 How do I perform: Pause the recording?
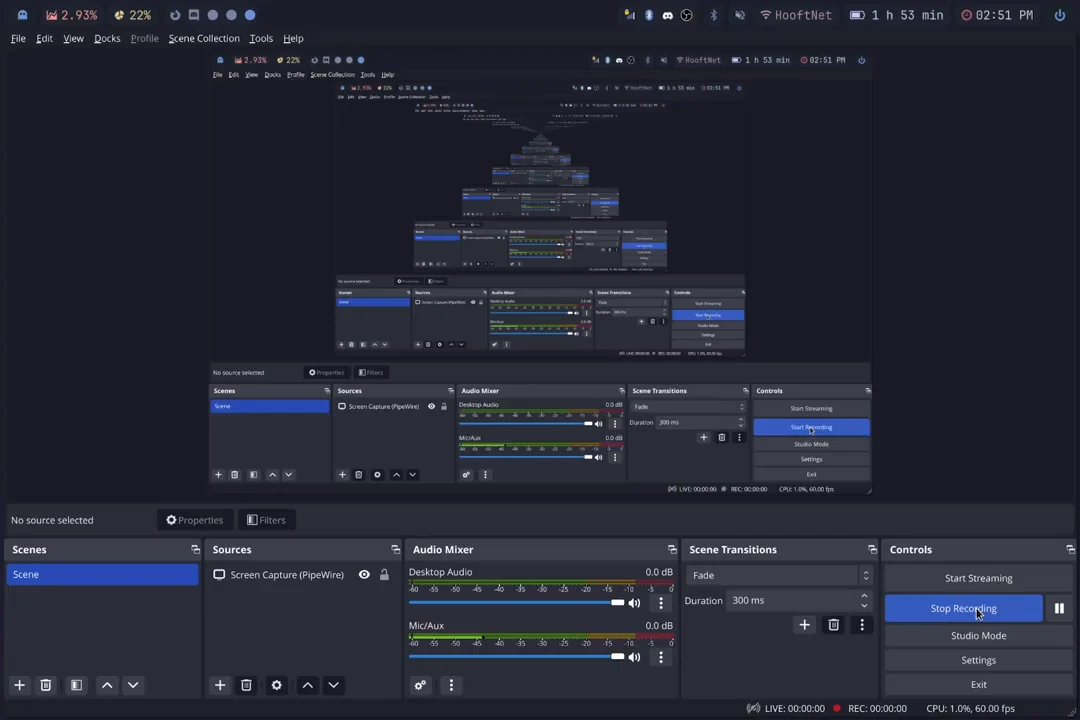click(1058, 608)
